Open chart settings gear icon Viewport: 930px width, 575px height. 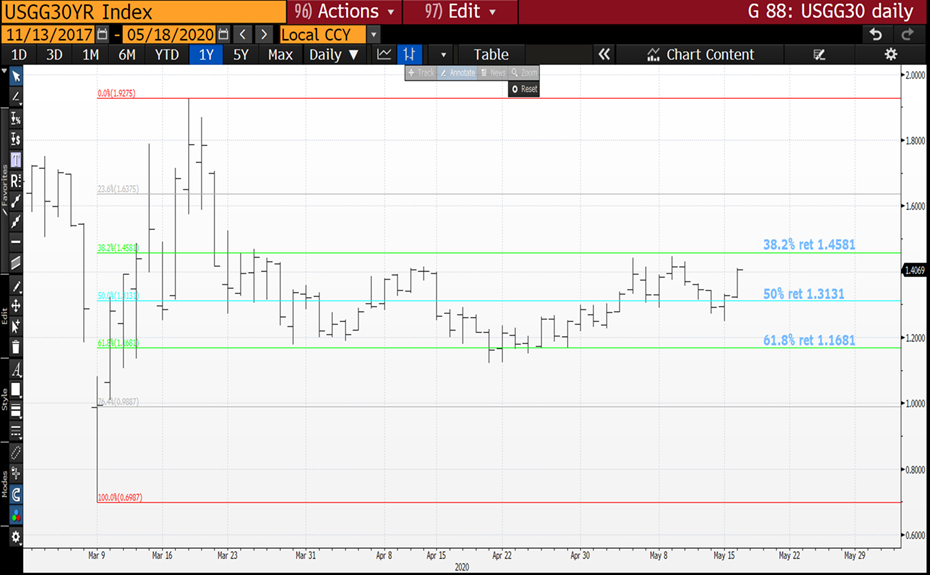(890, 55)
